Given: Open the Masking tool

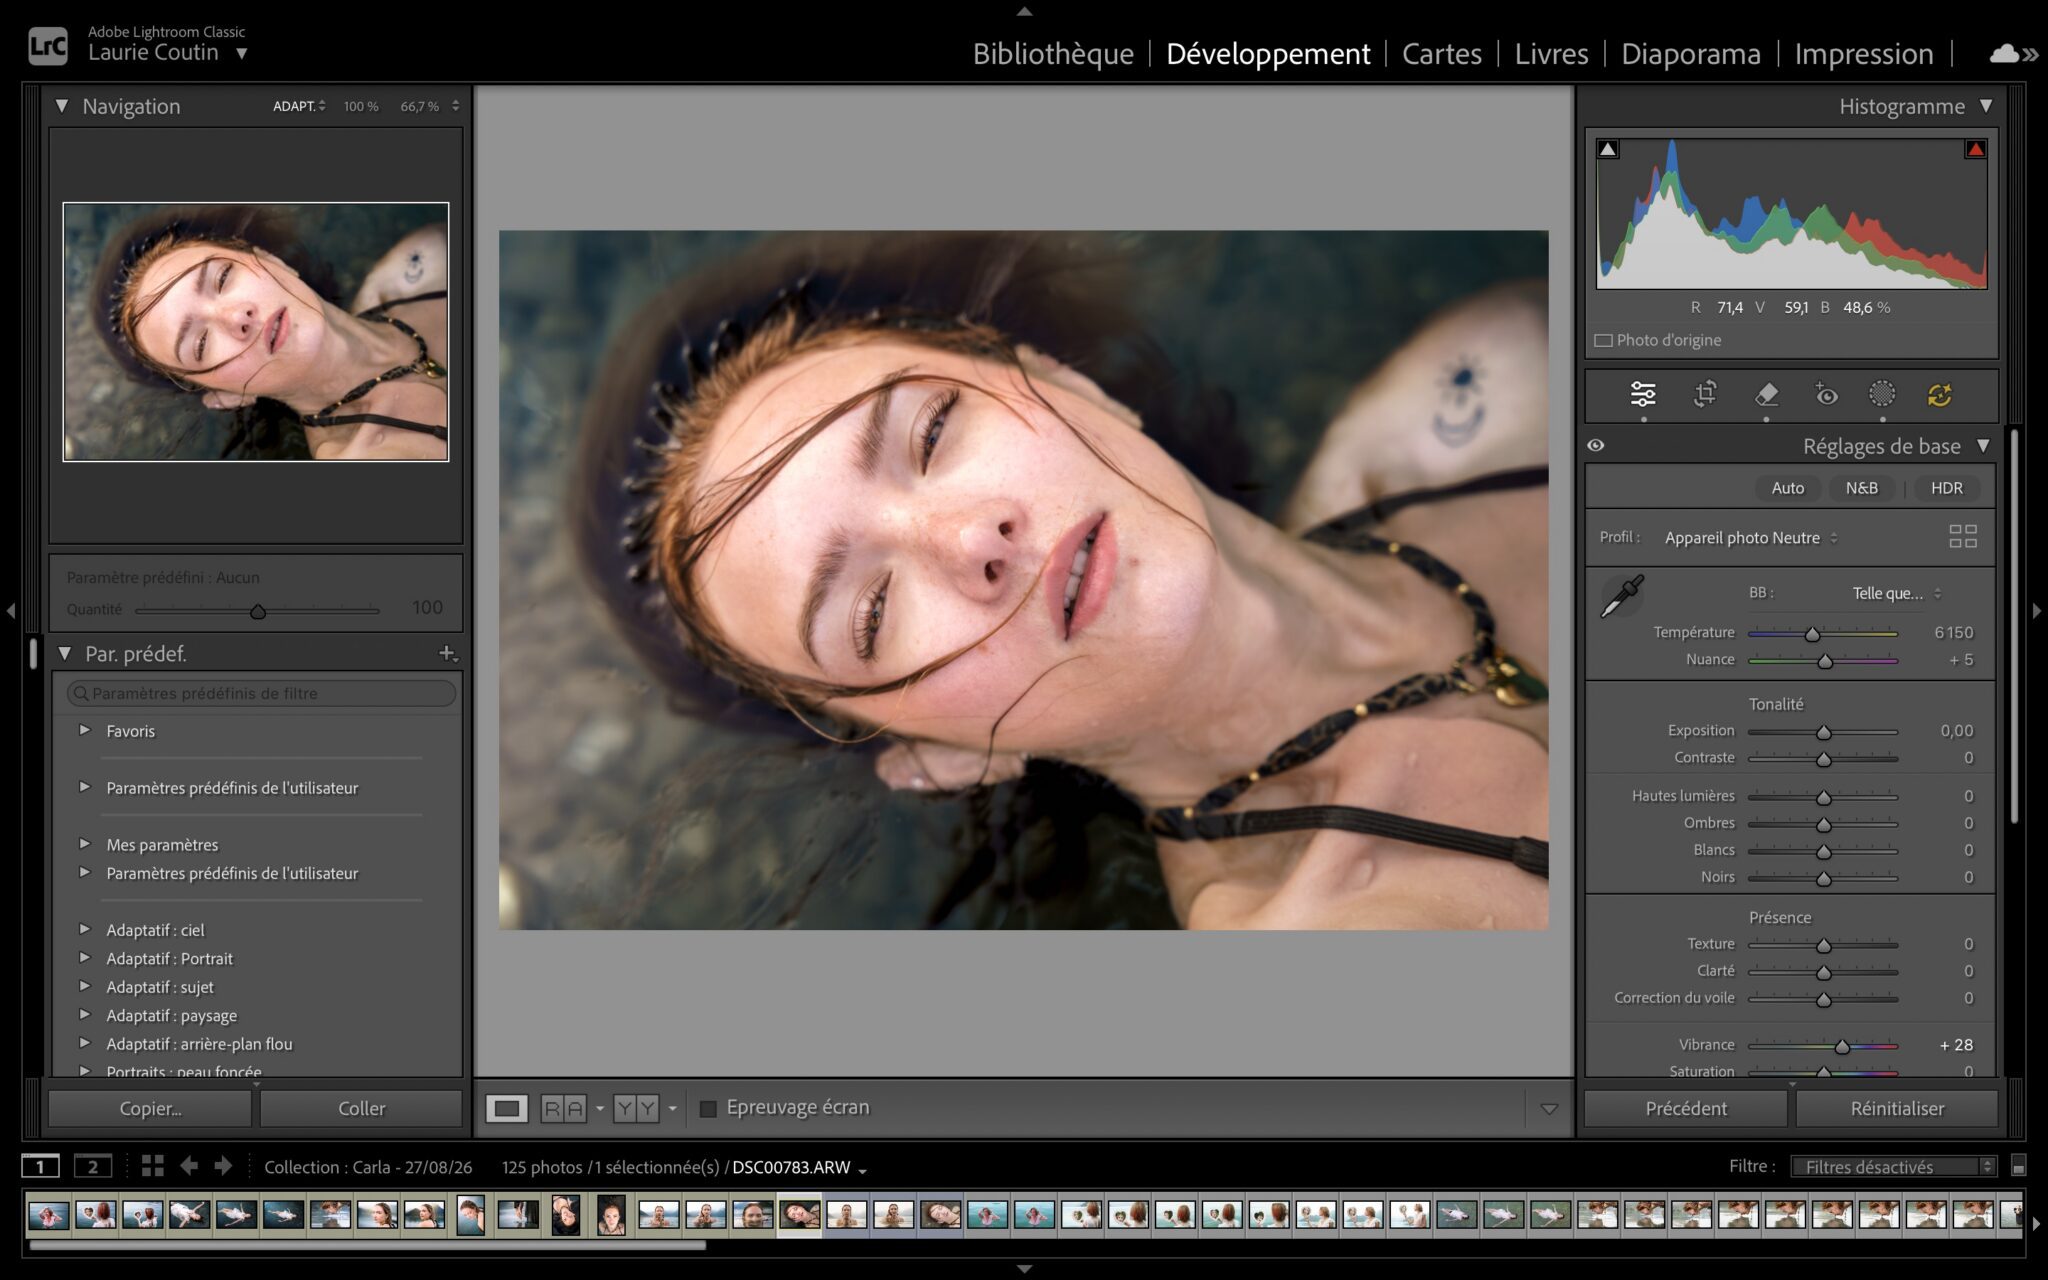Looking at the screenshot, I should coord(1882,394).
